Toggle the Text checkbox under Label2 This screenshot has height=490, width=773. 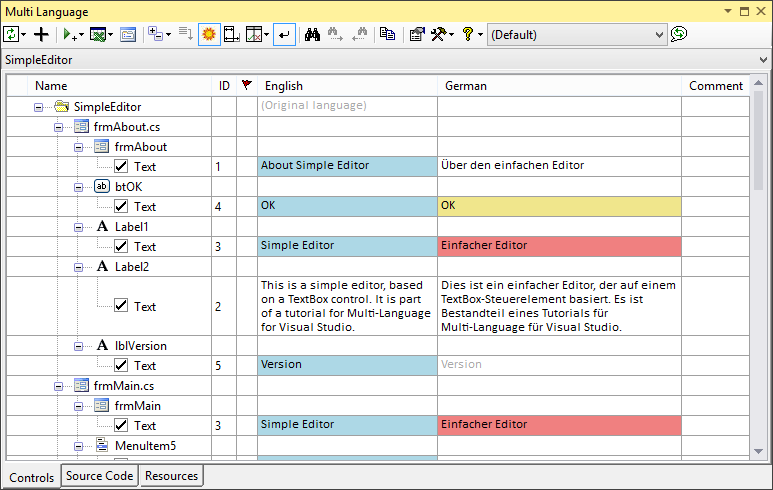tap(121, 306)
